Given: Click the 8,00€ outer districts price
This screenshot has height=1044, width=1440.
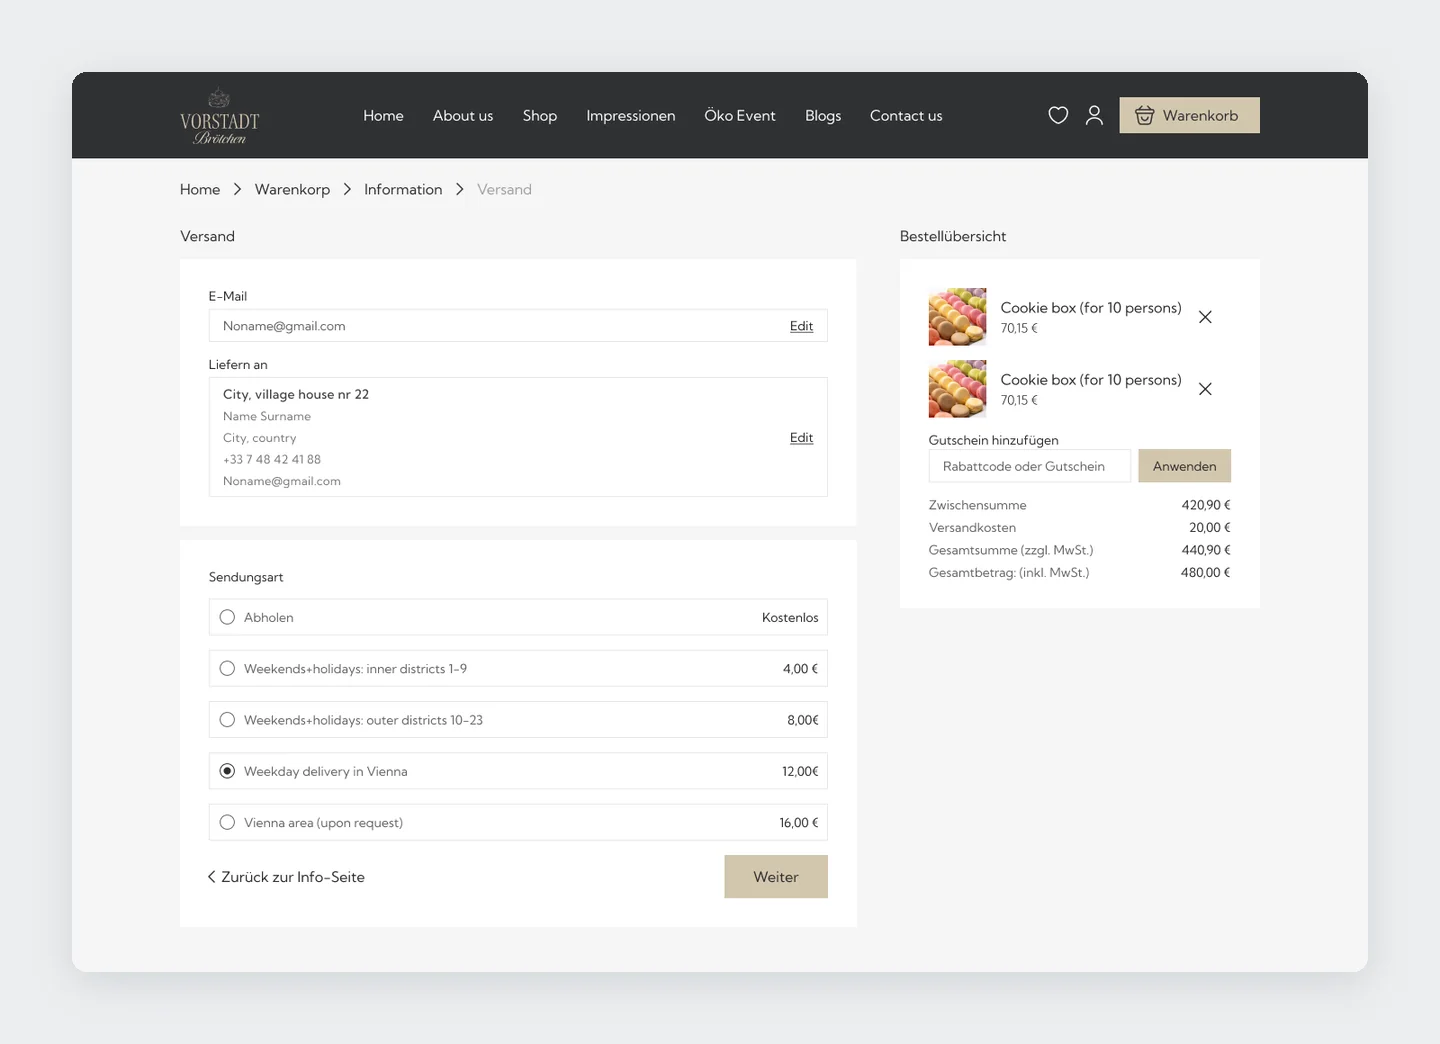Looking at the screenshot, I should click(x=803, y=720).
